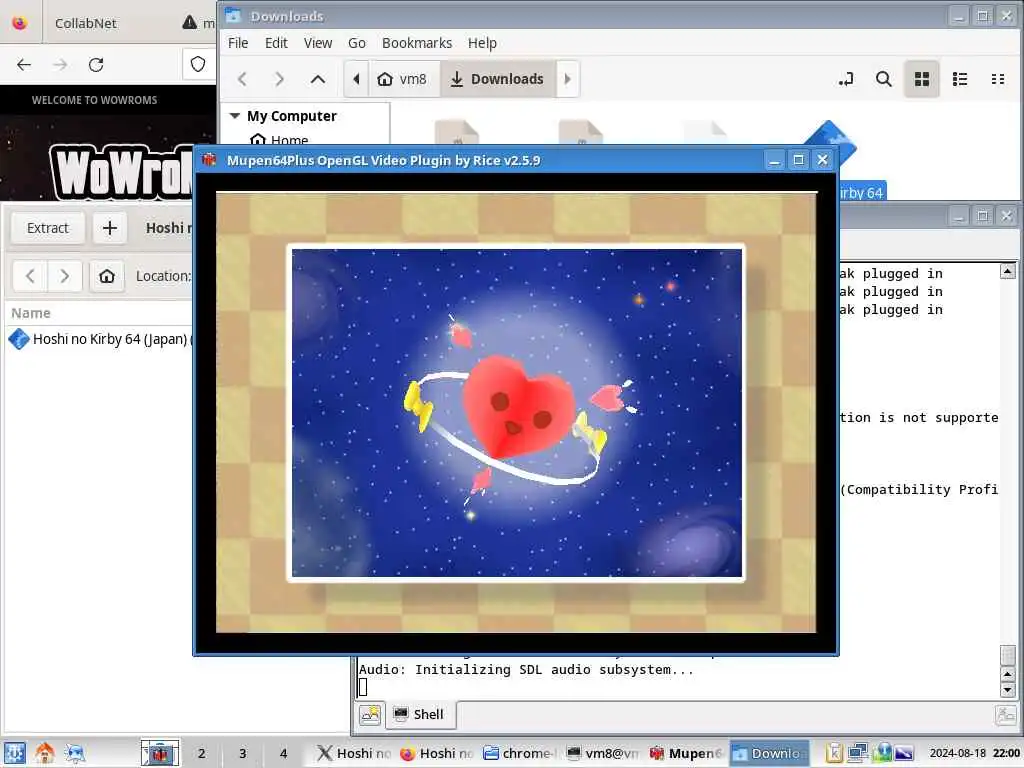Select workspace 1 in the pager
The height and width of the screenshot is (768, 1024).
click(x=160, y=753)
